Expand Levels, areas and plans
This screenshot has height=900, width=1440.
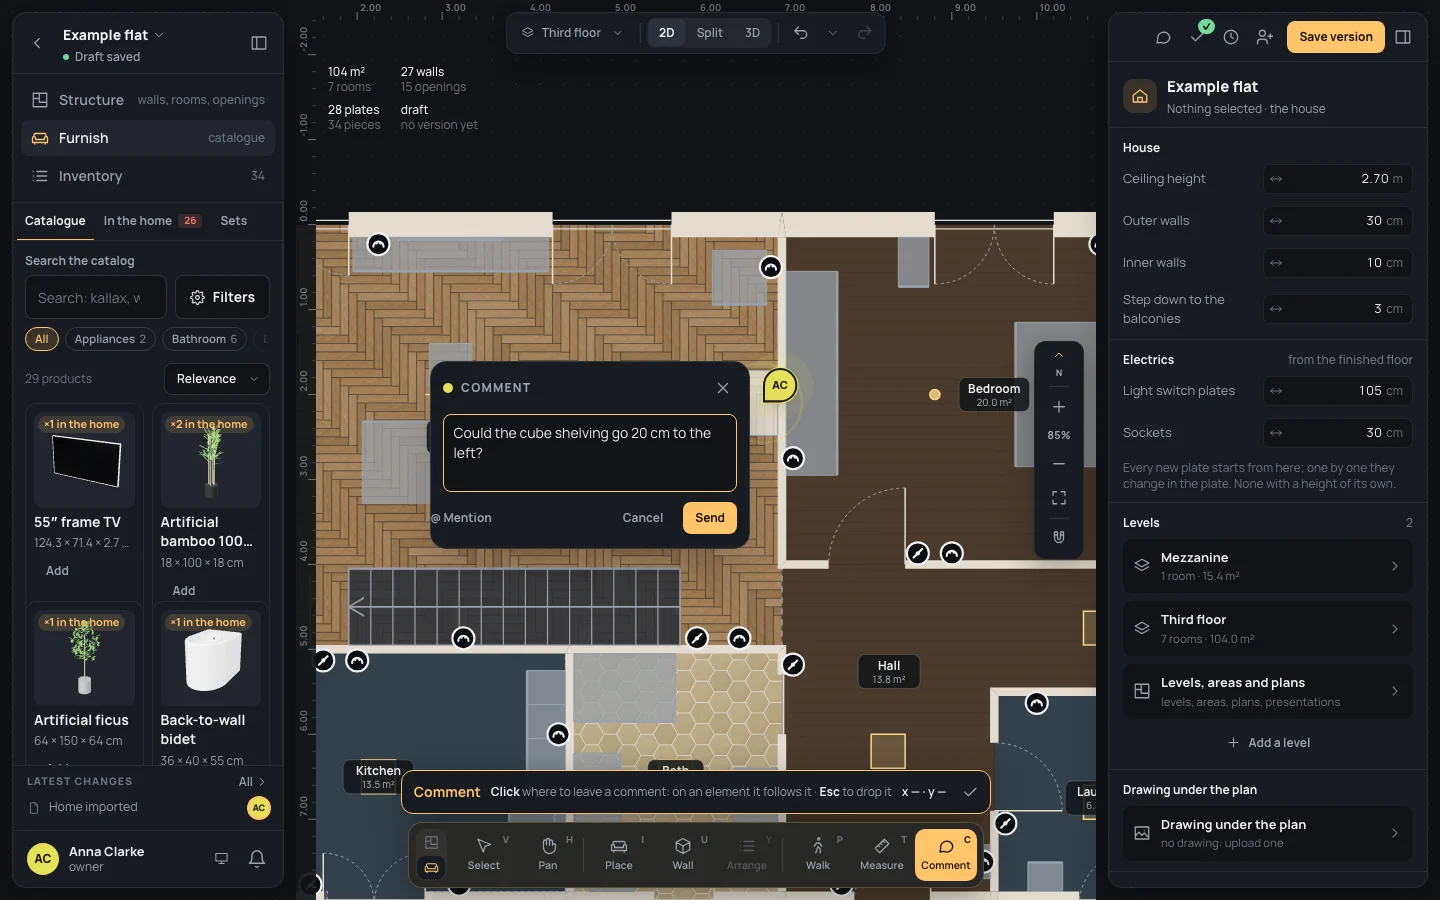1267,691
